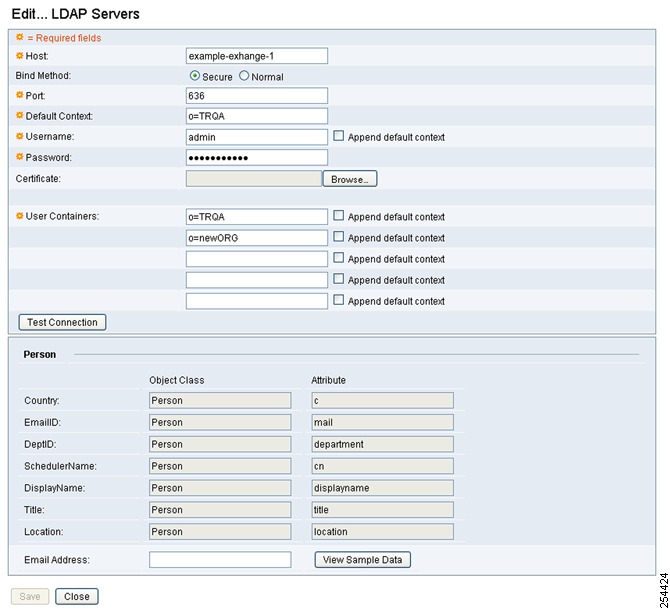Screen dimensions: 670x611
Task: Click the fifth empty User Containers field
Action: coord(257,301)
